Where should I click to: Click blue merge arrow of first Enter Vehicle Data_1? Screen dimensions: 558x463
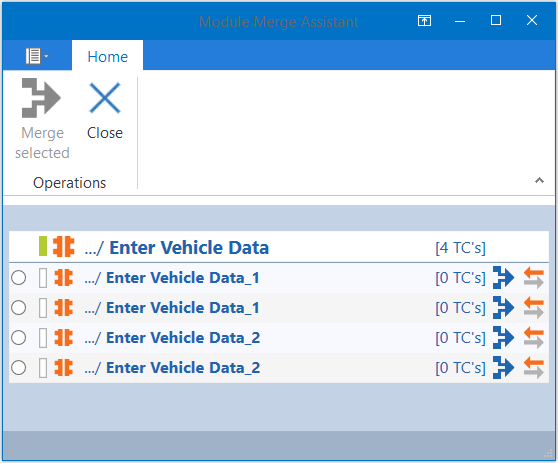pyautogui.click(x=503, y=277)
